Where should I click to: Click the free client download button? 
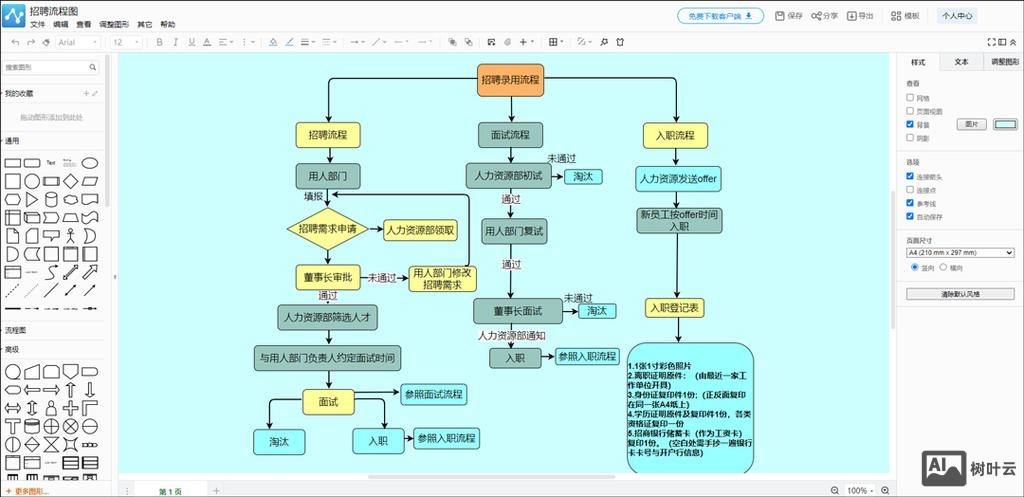click(x=720, y=16)
